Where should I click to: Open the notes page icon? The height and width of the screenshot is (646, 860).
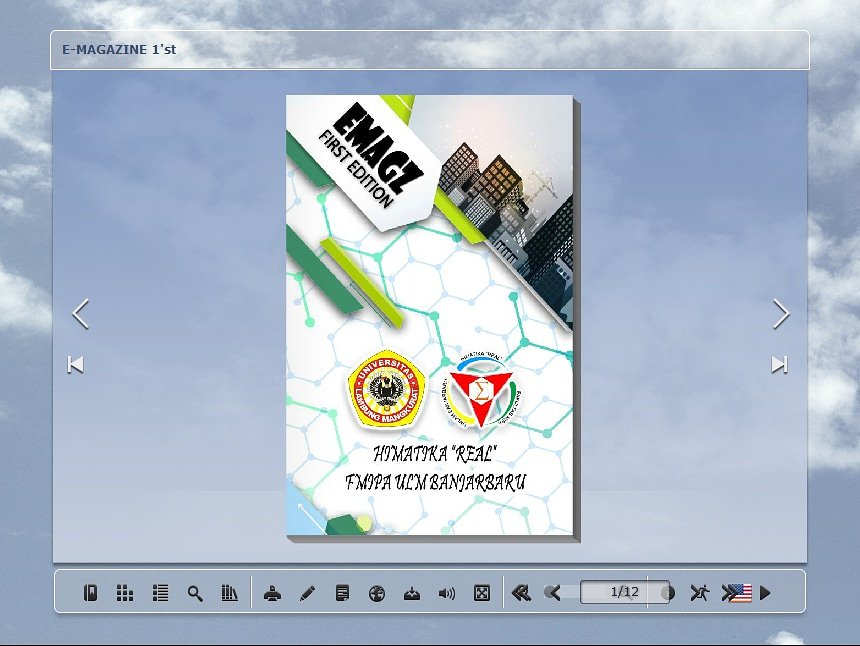coord(342,593)
